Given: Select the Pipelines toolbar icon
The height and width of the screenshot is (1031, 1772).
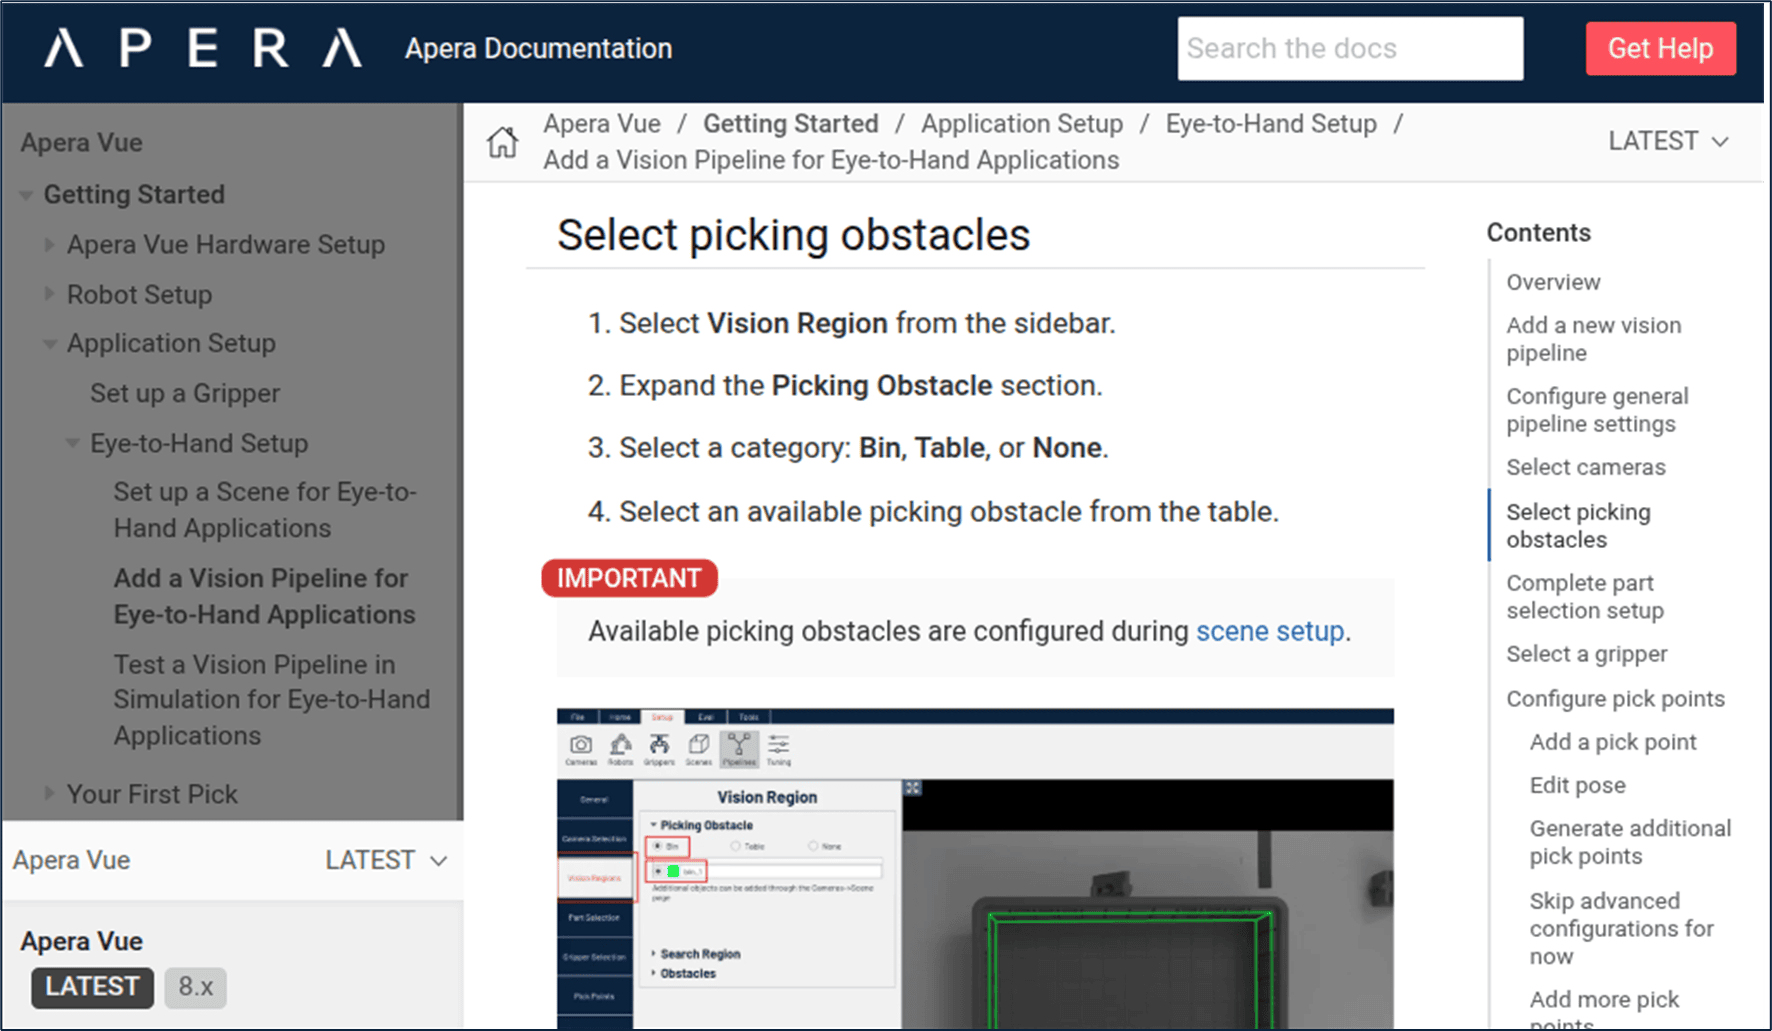Looking at the screenshot, I should point(739,747).
